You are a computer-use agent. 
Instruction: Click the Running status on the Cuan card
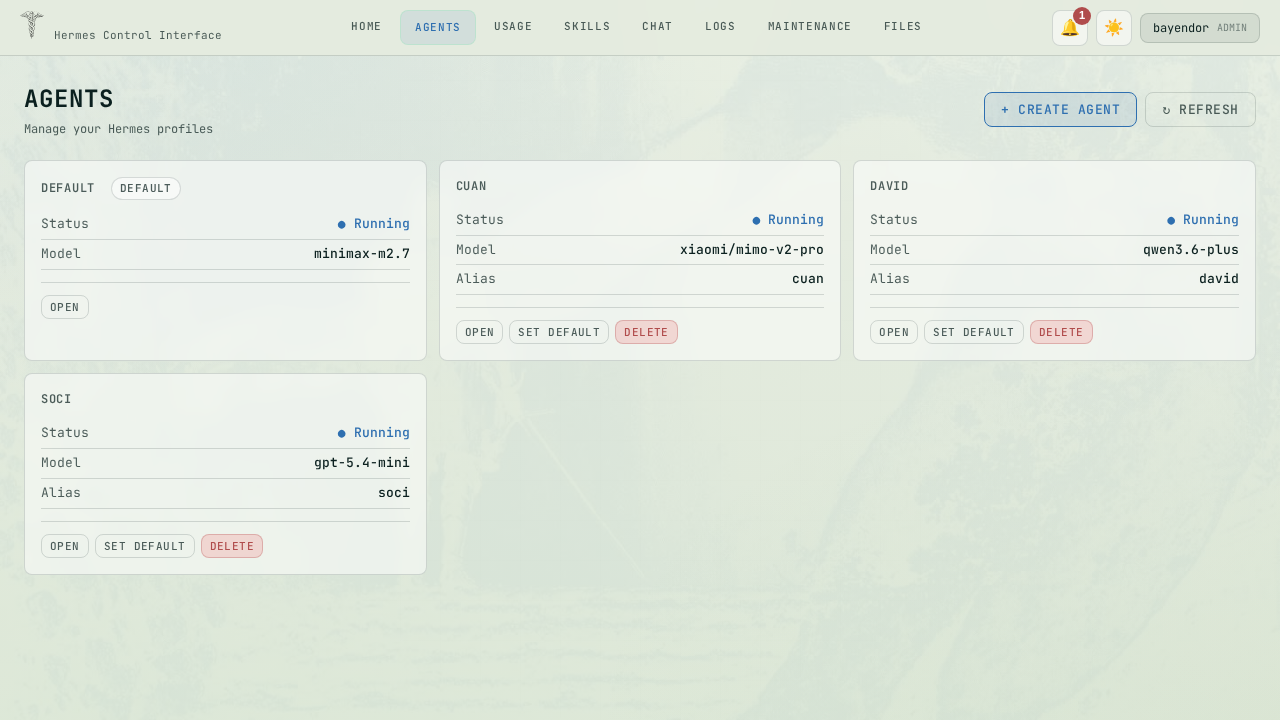click(x=788, y=220)
